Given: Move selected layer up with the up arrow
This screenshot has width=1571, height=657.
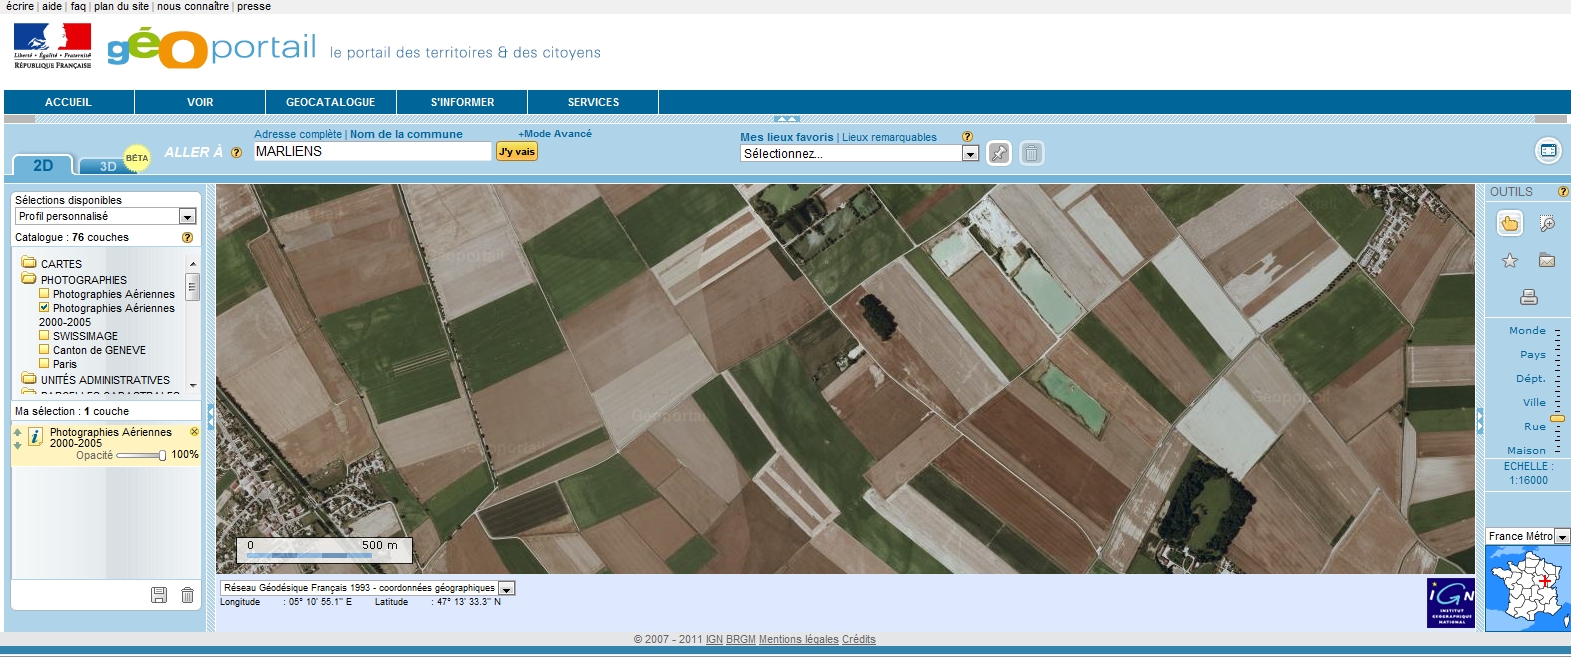Looking at the screenshot, I should [x=17, y=432].
